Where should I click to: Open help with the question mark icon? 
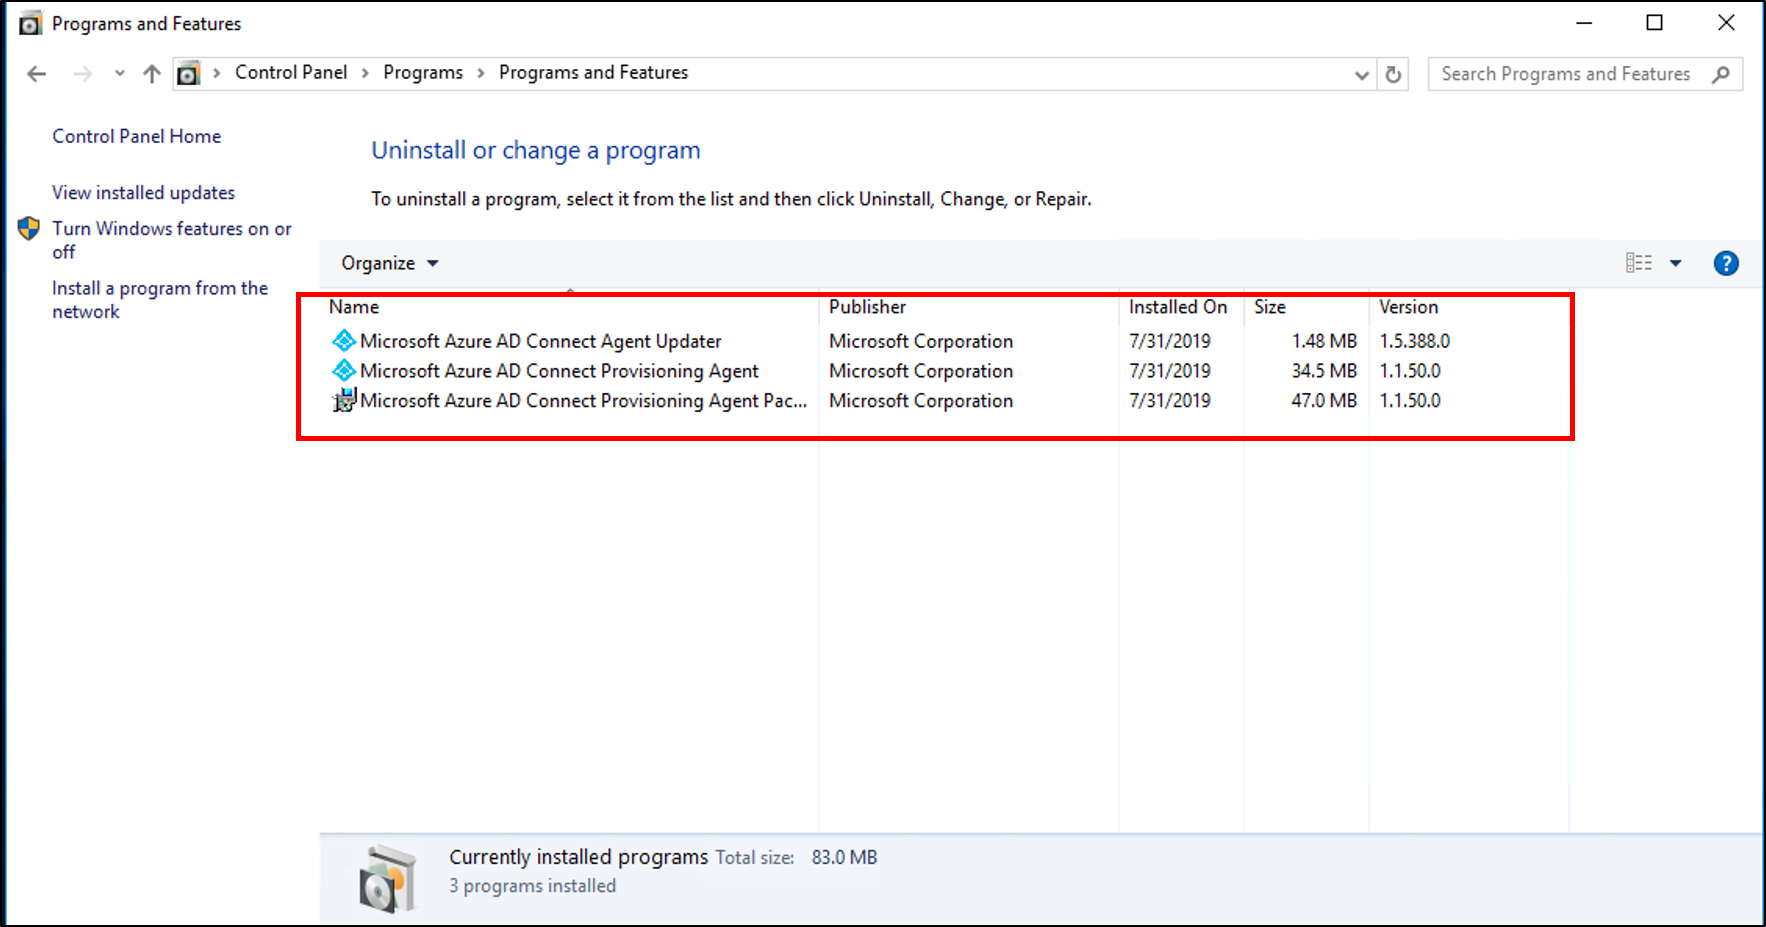(x=1726, y=263)
